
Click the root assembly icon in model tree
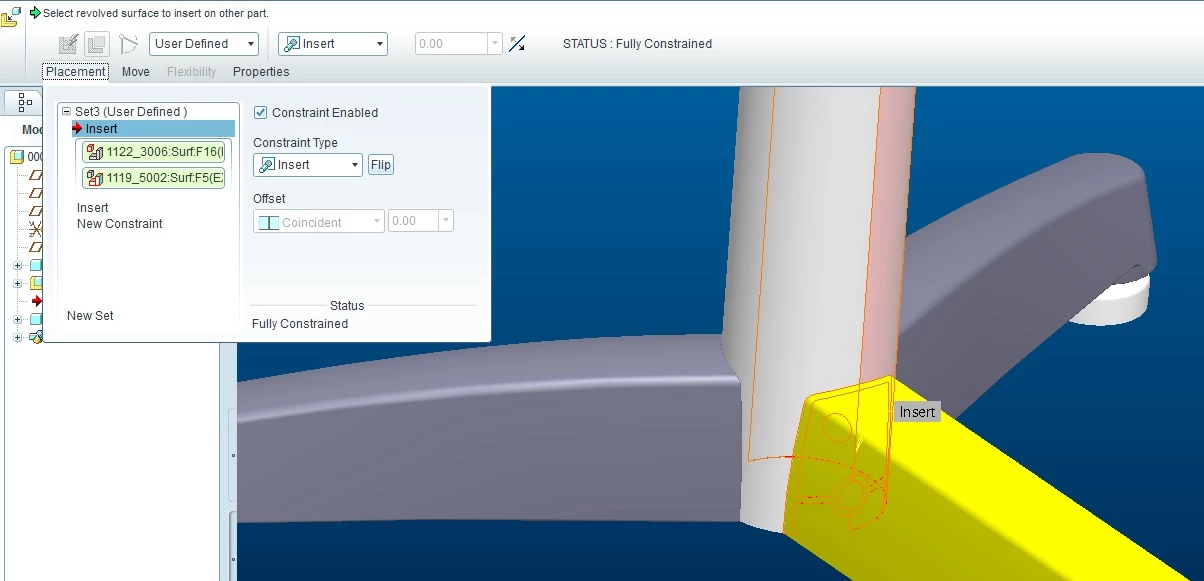click(17, 156)
